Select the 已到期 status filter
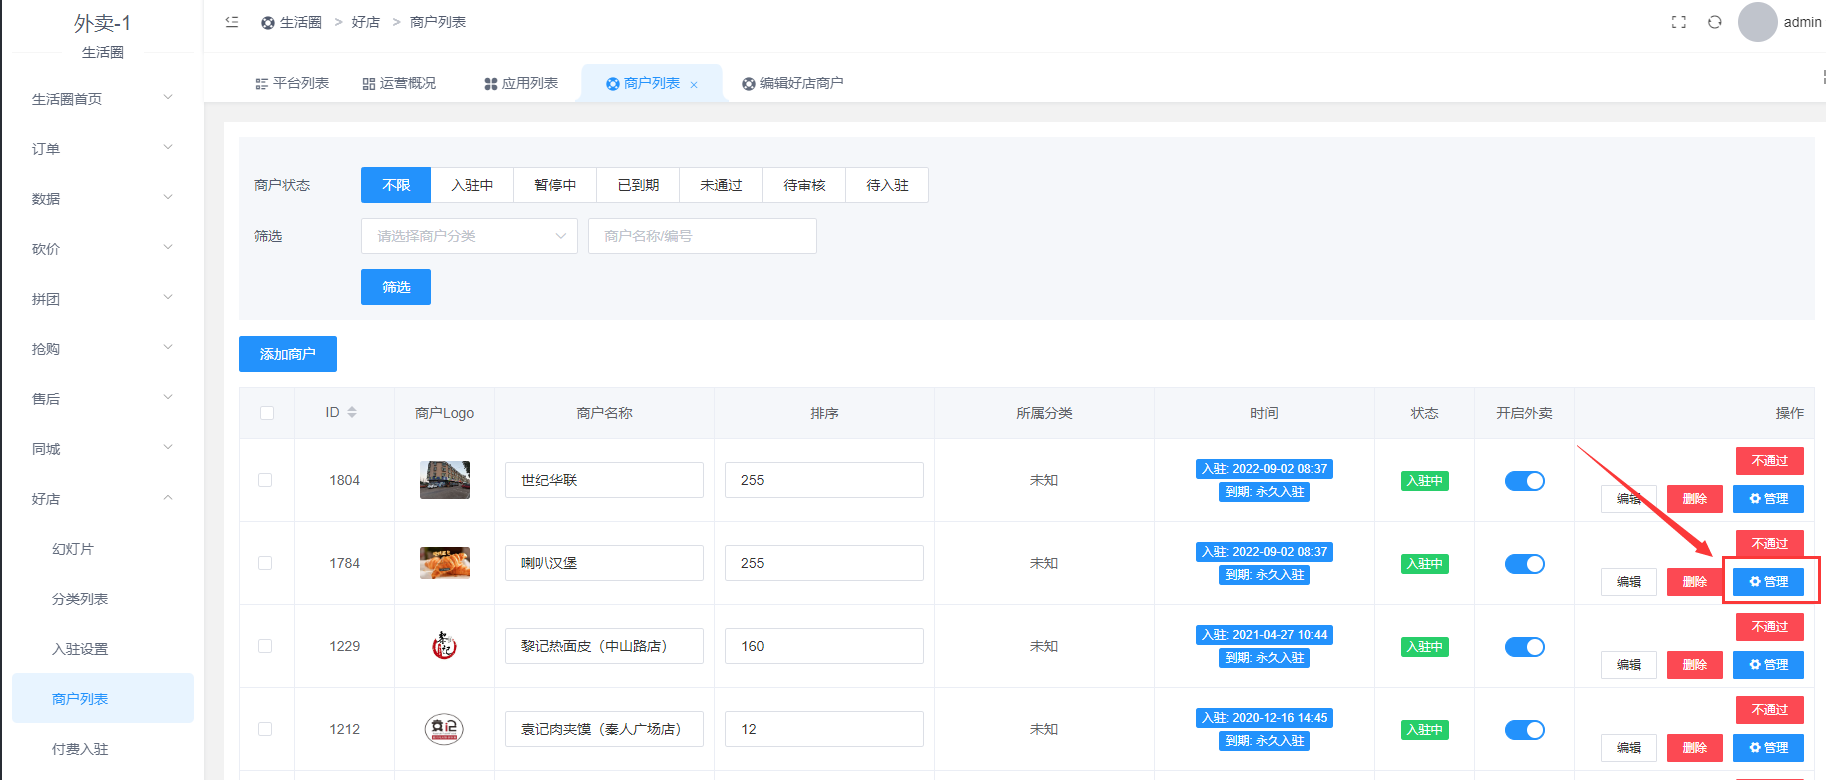Image resolution: width=1826 pixels, height=780 pixels. point(638,185)
